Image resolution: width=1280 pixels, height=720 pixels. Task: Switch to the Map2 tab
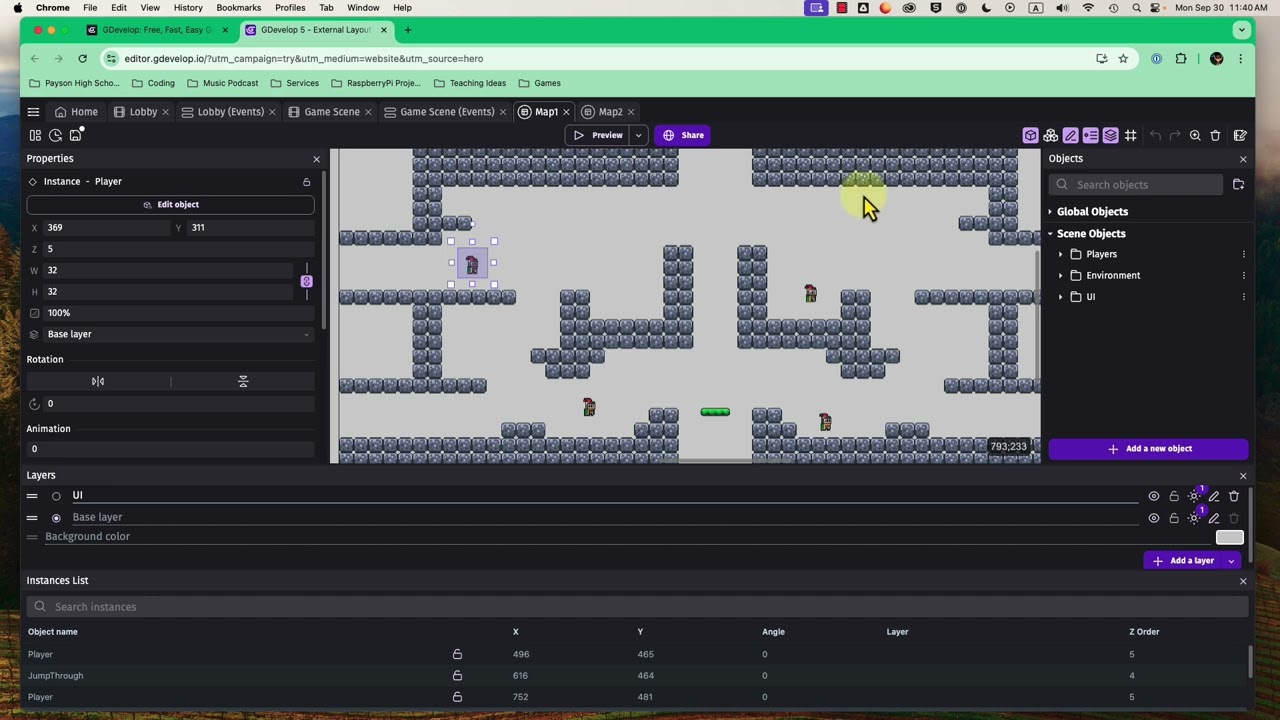pos(610,112)
